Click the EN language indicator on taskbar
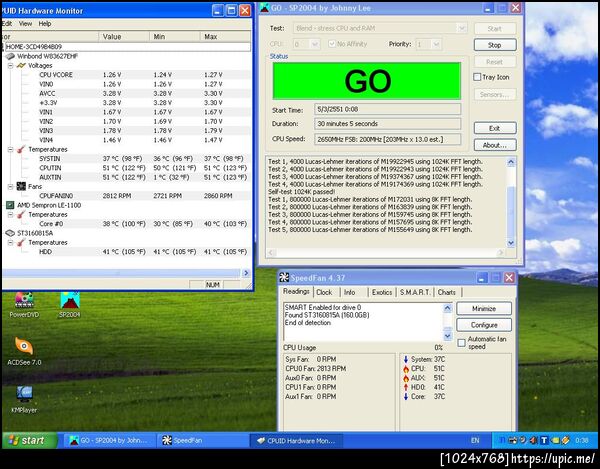Viewport: 600px width, 469px height. point(475,441)
